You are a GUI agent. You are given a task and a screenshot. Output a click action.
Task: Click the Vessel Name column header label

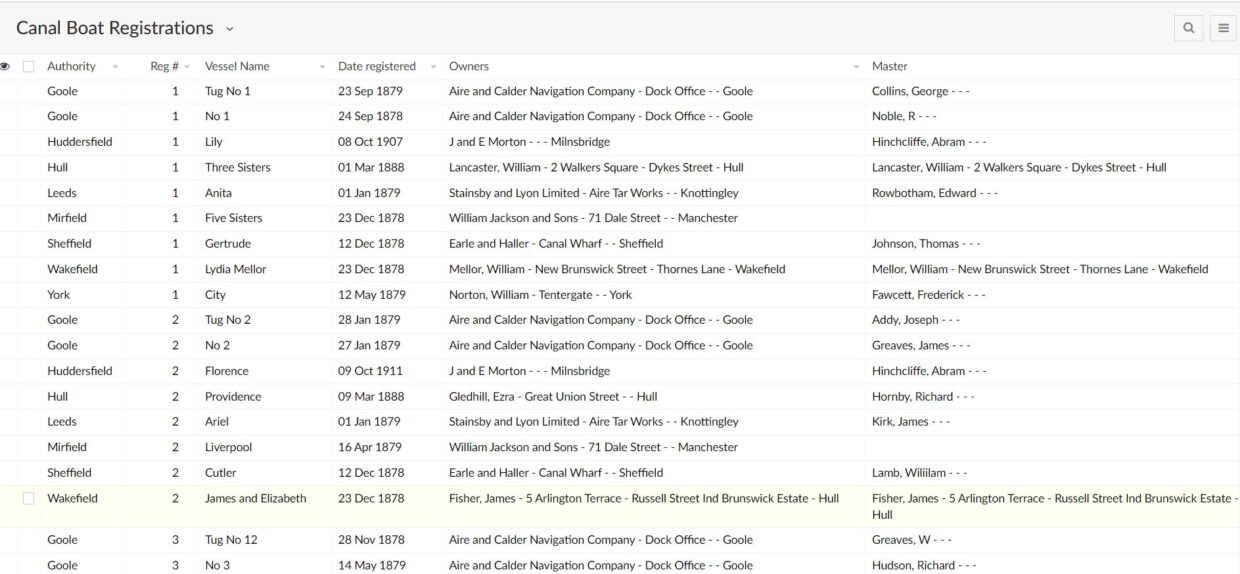pyautogui.click(x=237, y=67)
